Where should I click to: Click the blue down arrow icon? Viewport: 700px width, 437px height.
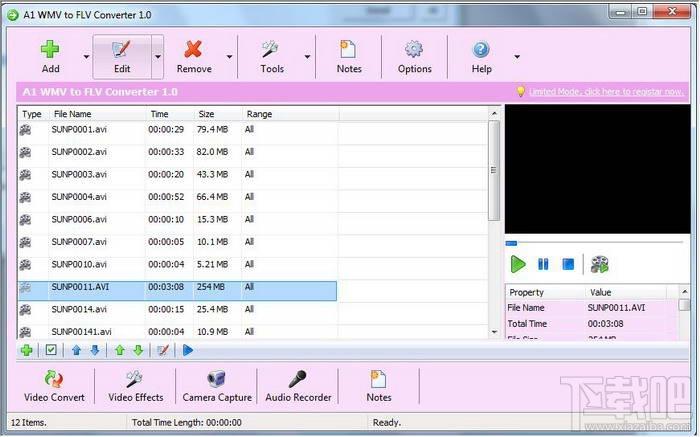95,350
